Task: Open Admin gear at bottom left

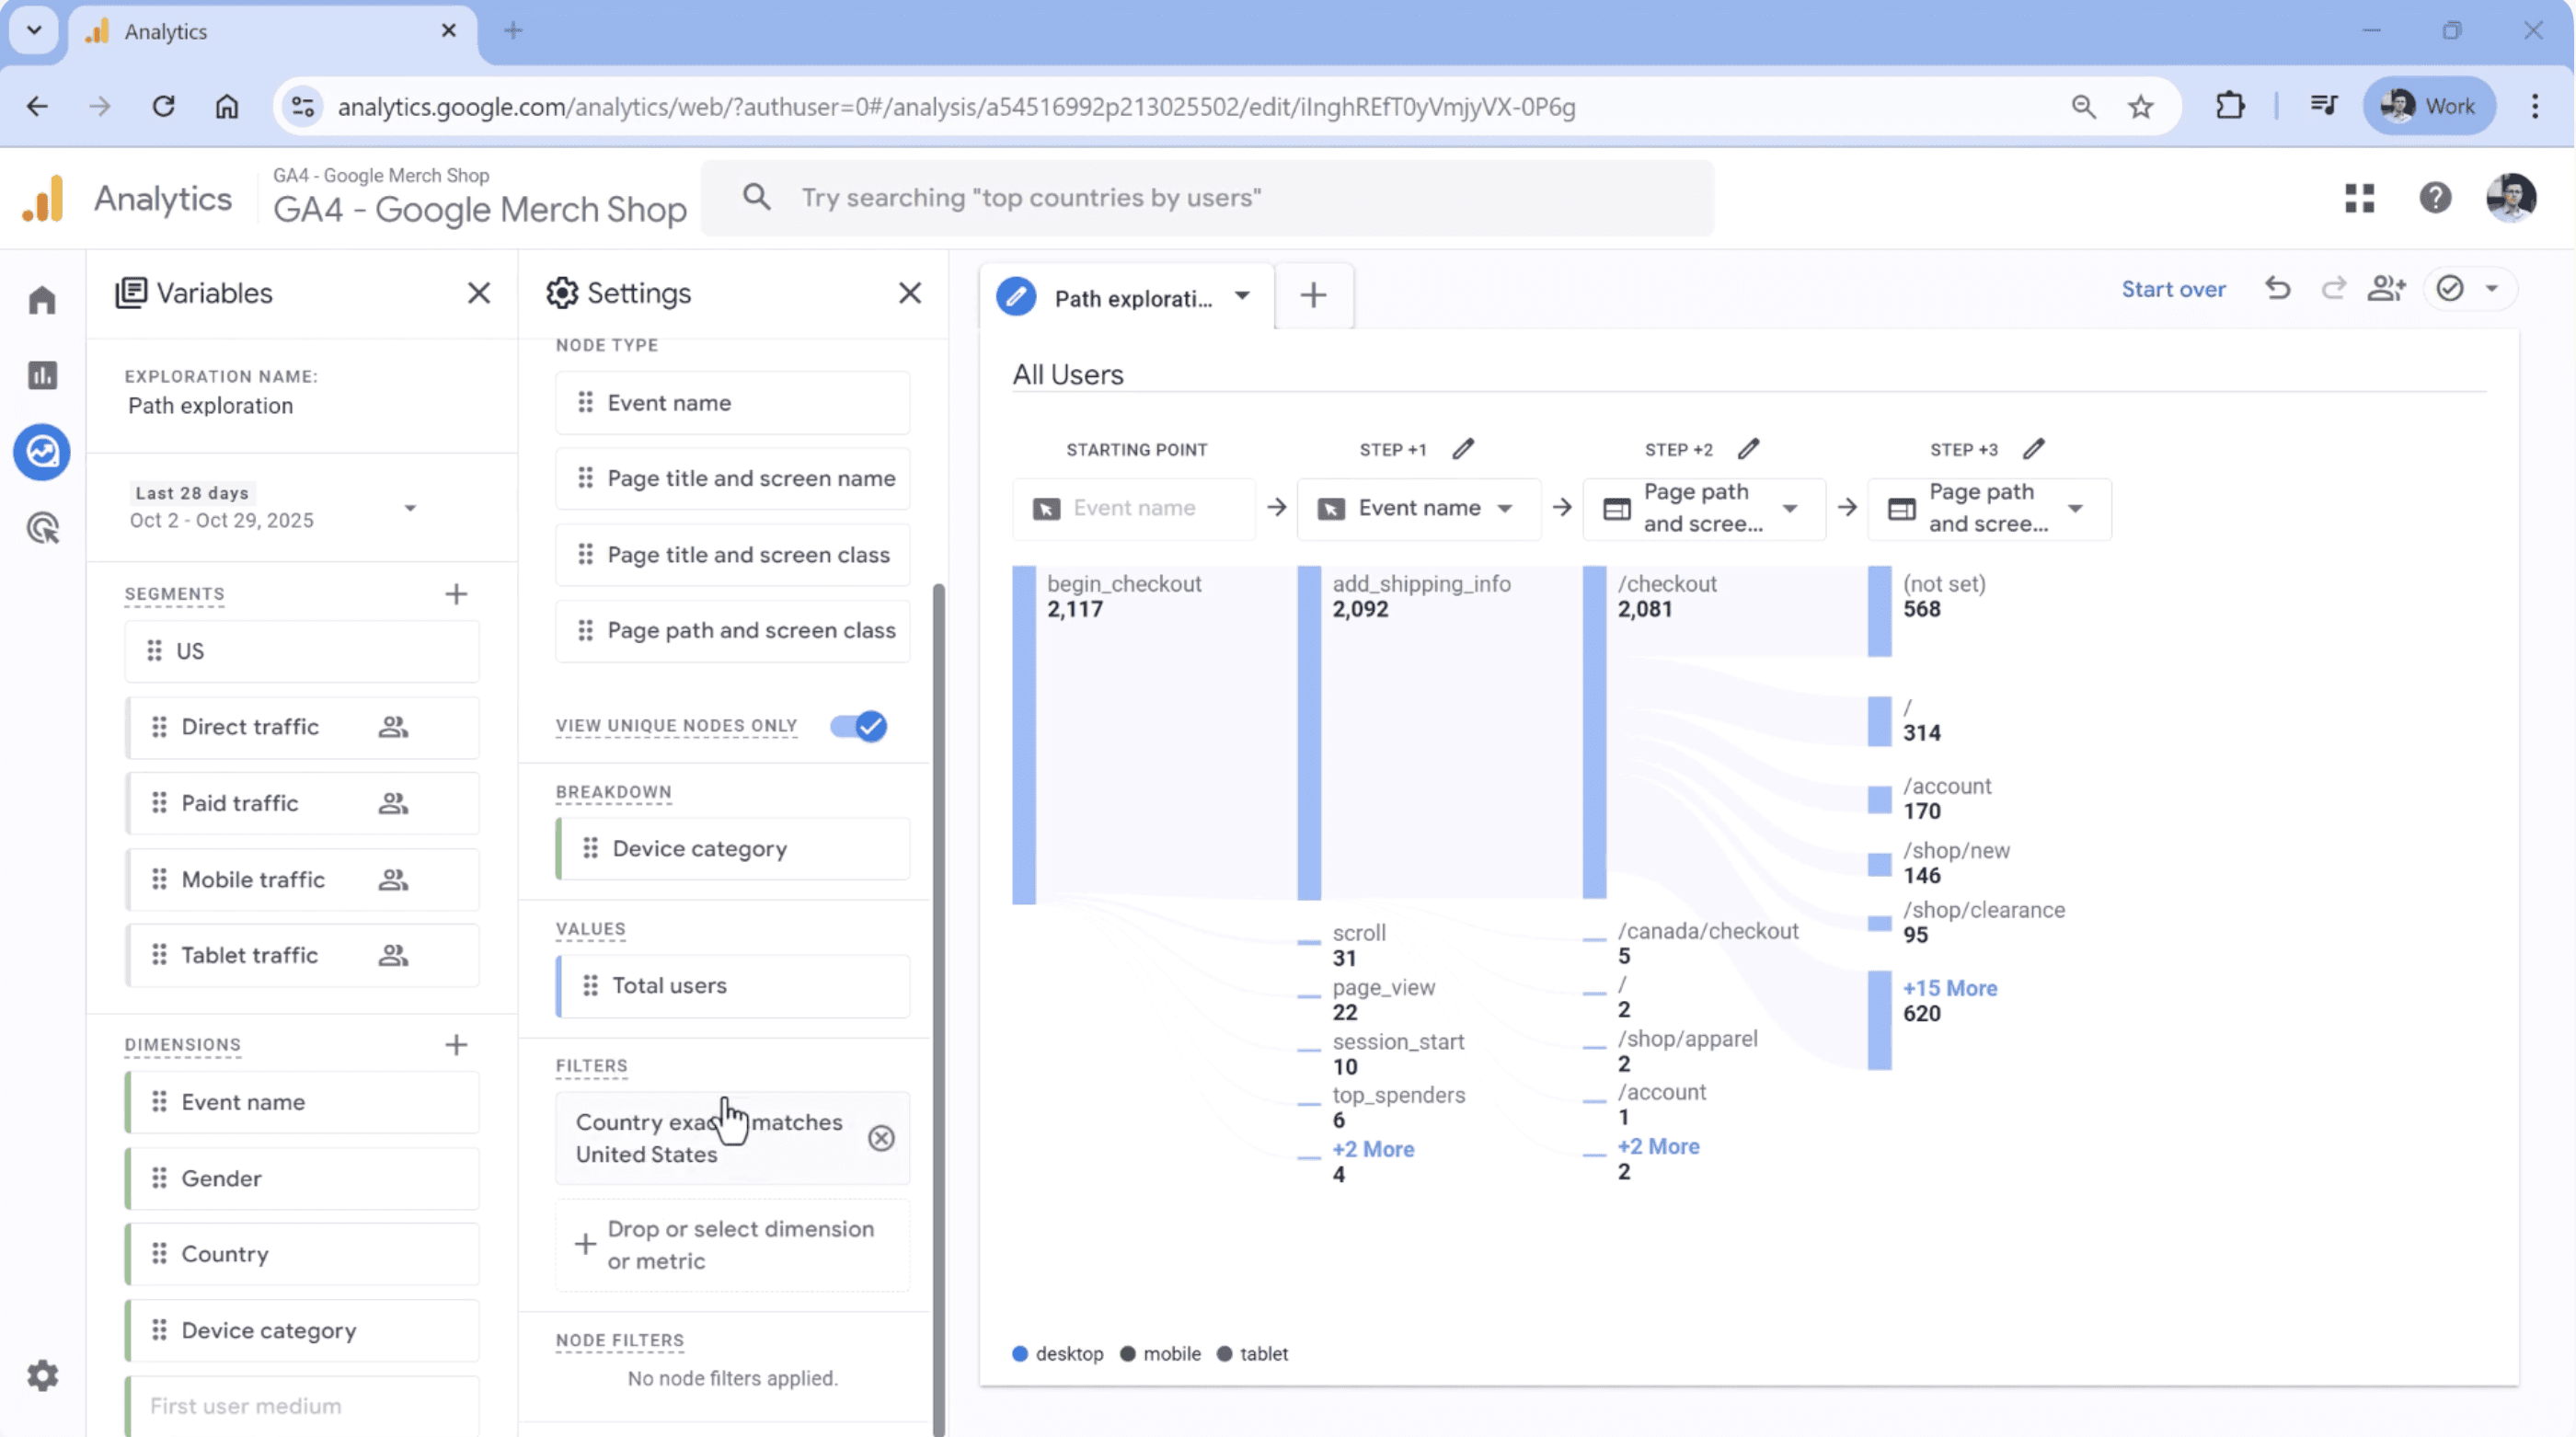Action: tap(42, 1376)
